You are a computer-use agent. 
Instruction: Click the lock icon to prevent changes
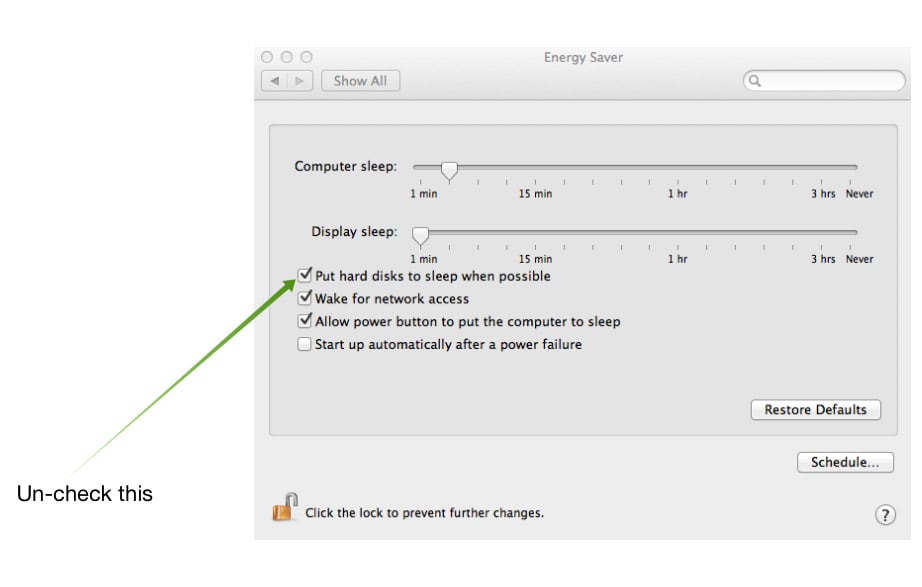pyautogui.click(x=285, y=507)
